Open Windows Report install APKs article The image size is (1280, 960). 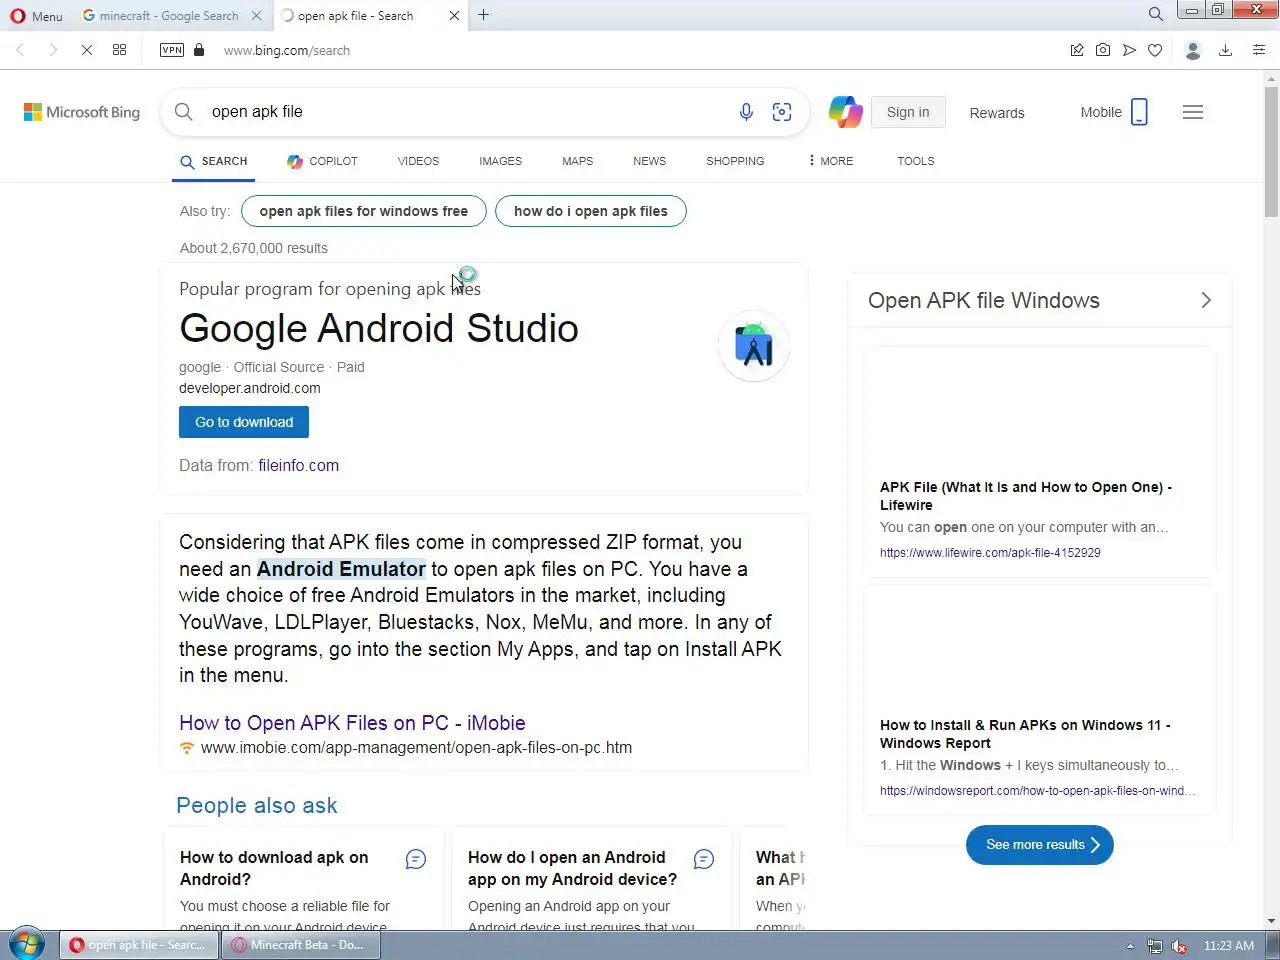pos(1025,734)
